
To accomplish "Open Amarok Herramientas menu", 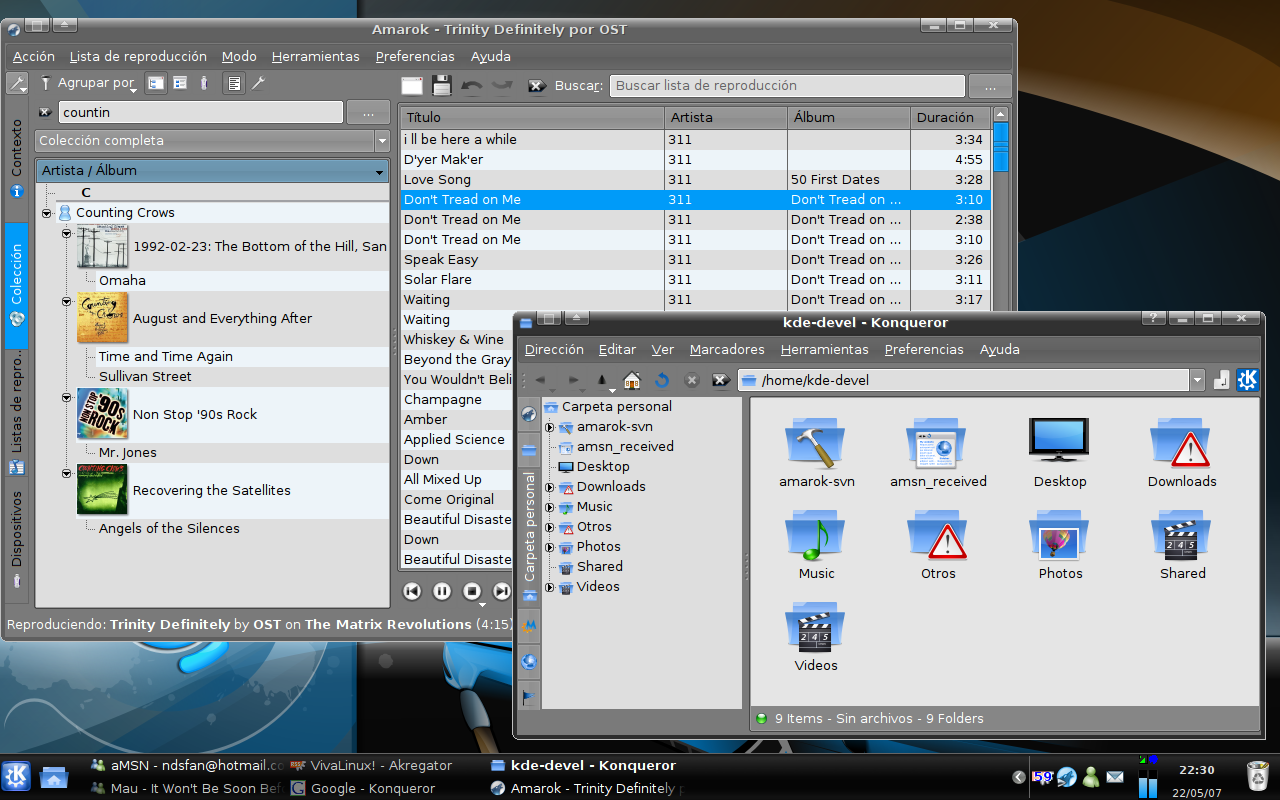I will (315, 57).
